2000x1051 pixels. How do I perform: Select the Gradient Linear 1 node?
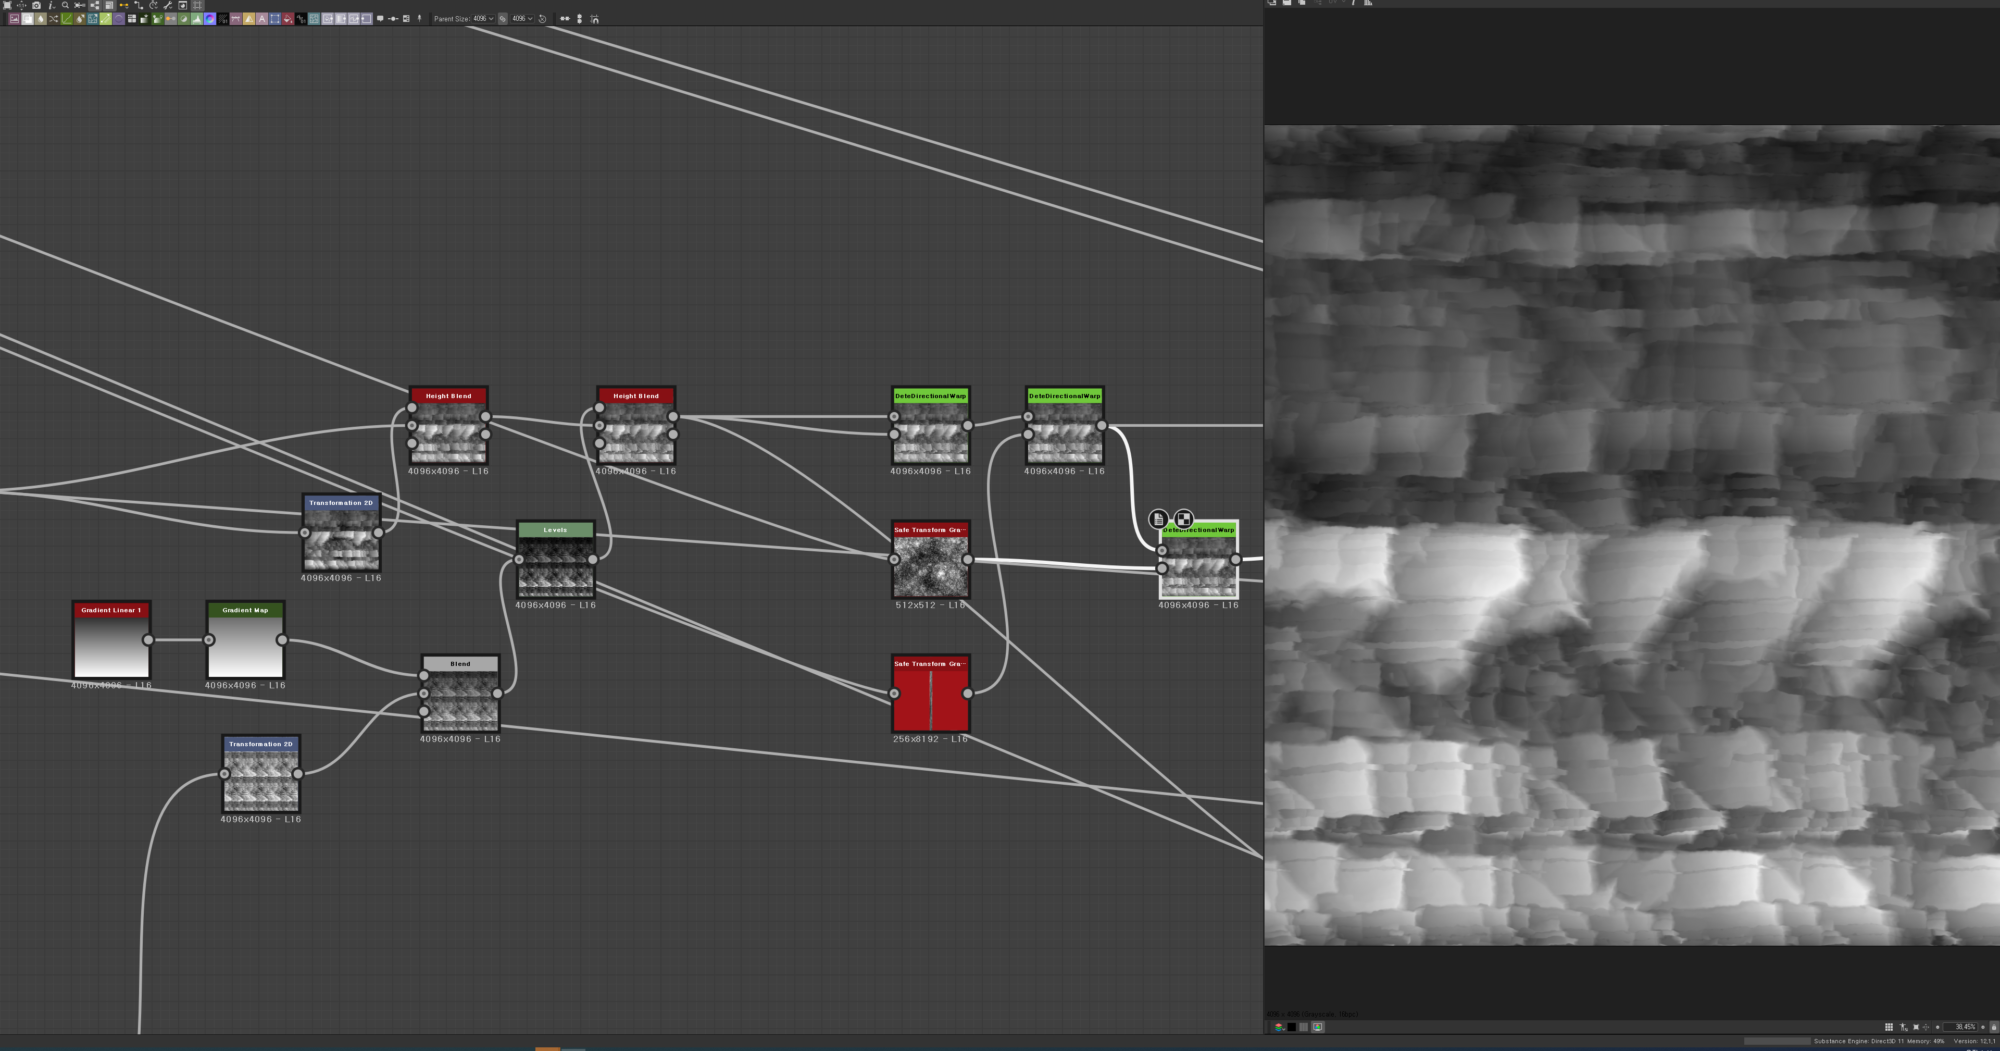111,640
